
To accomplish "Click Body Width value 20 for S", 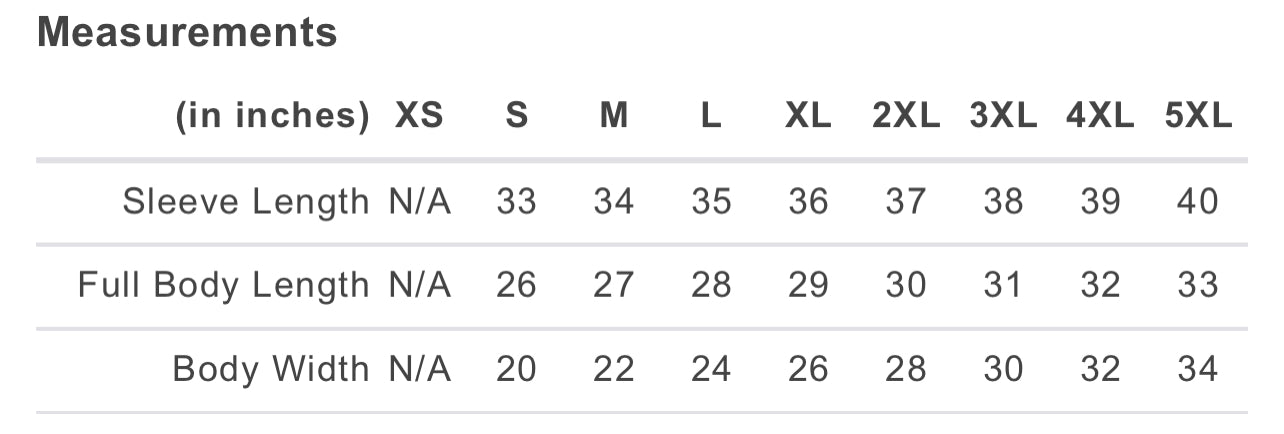I will (x=516, y=370).
